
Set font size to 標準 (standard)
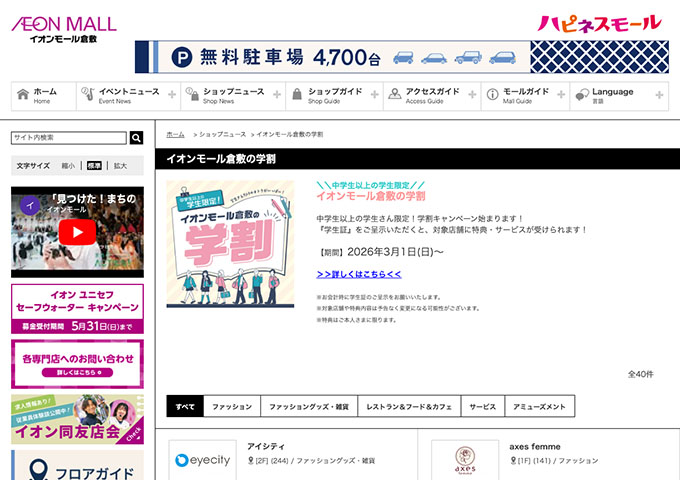pyautogui.click(x=94, y=165)
